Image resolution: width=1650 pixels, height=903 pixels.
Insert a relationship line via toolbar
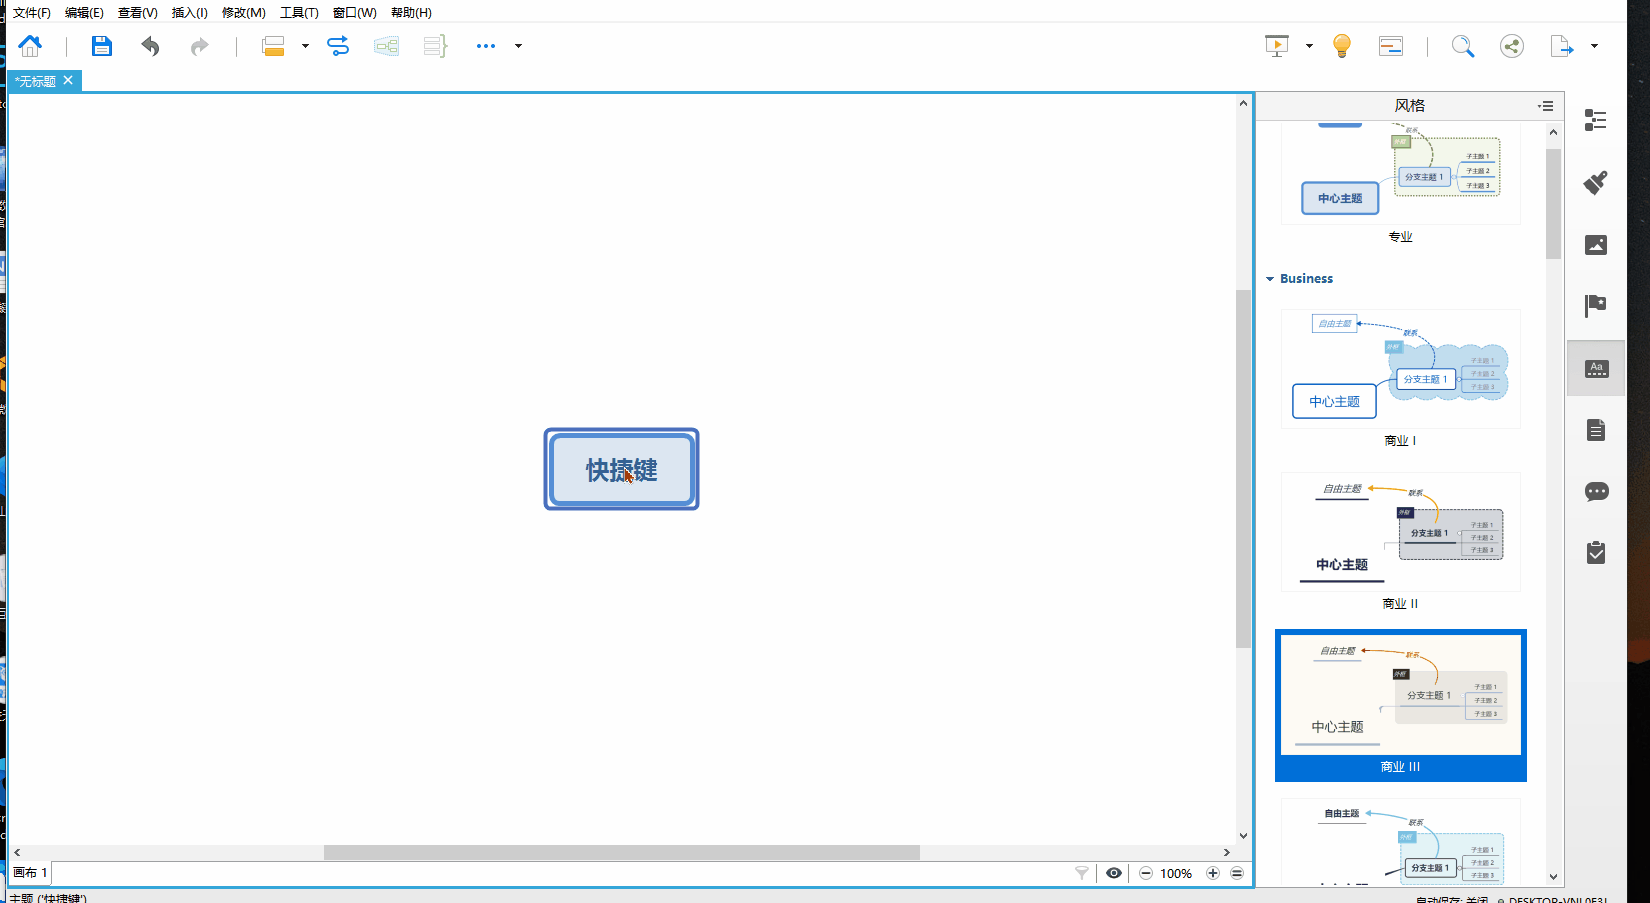tap(338, 46)
